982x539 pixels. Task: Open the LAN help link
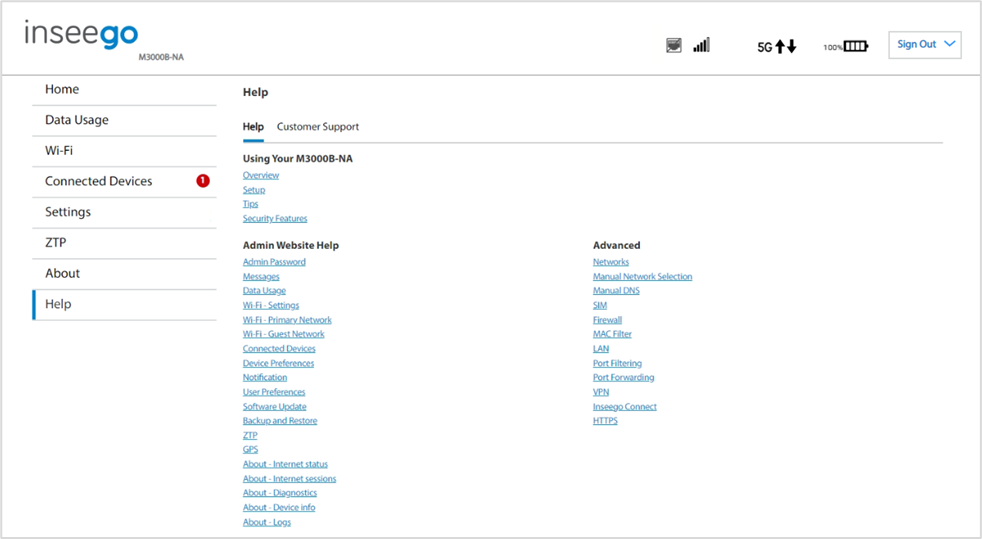[x=601, y=349]
